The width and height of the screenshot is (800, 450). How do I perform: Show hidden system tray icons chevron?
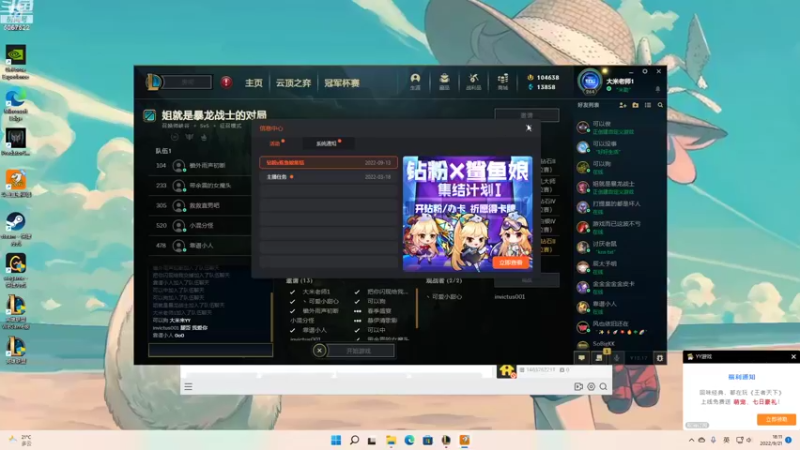[691, 440]
